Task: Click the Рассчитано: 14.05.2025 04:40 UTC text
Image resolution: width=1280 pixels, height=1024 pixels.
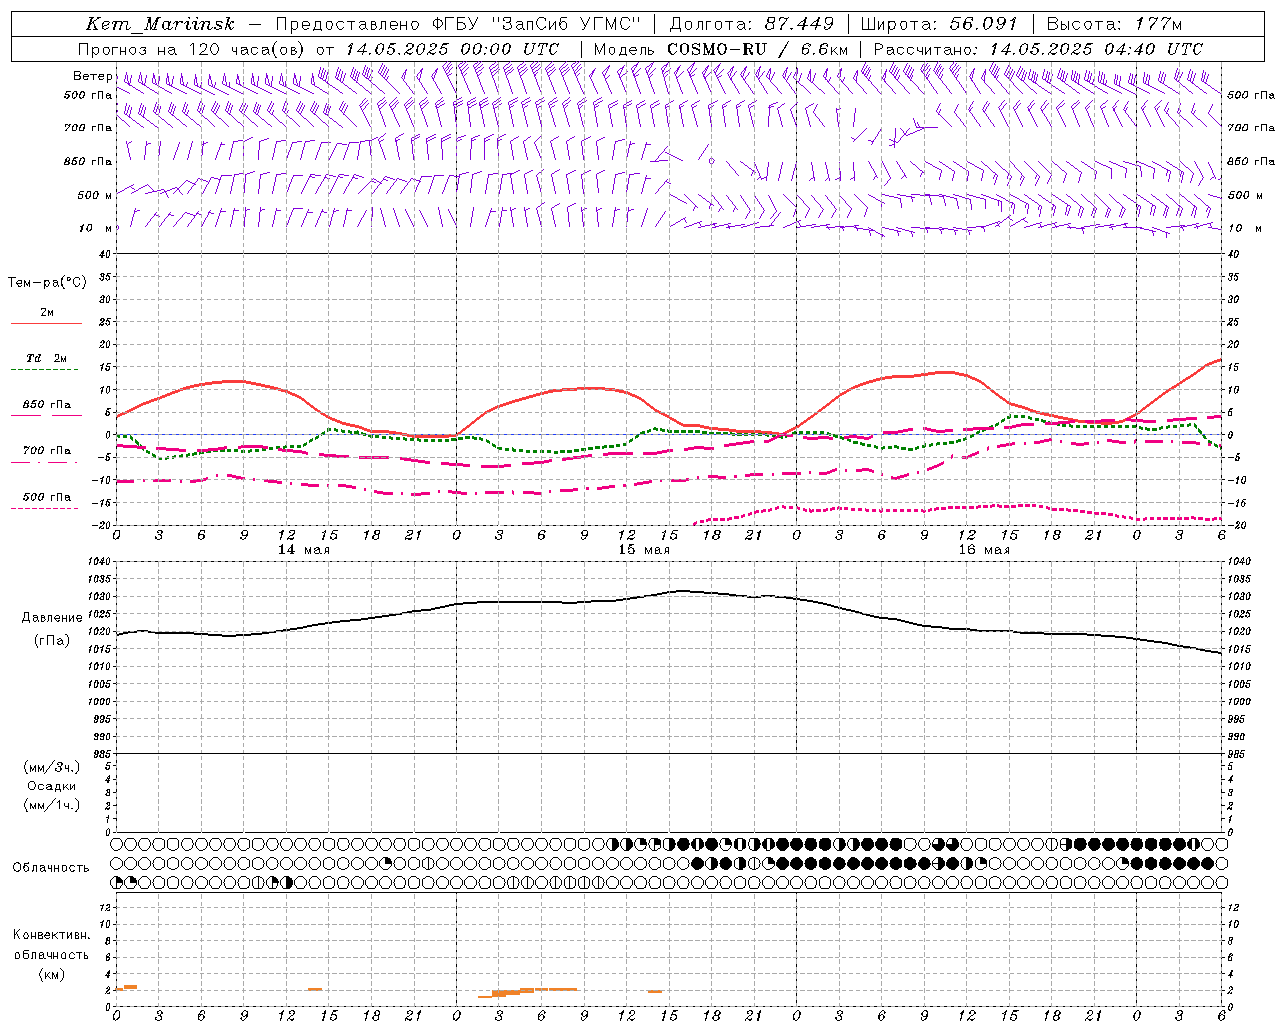Action: (1038, 49)
